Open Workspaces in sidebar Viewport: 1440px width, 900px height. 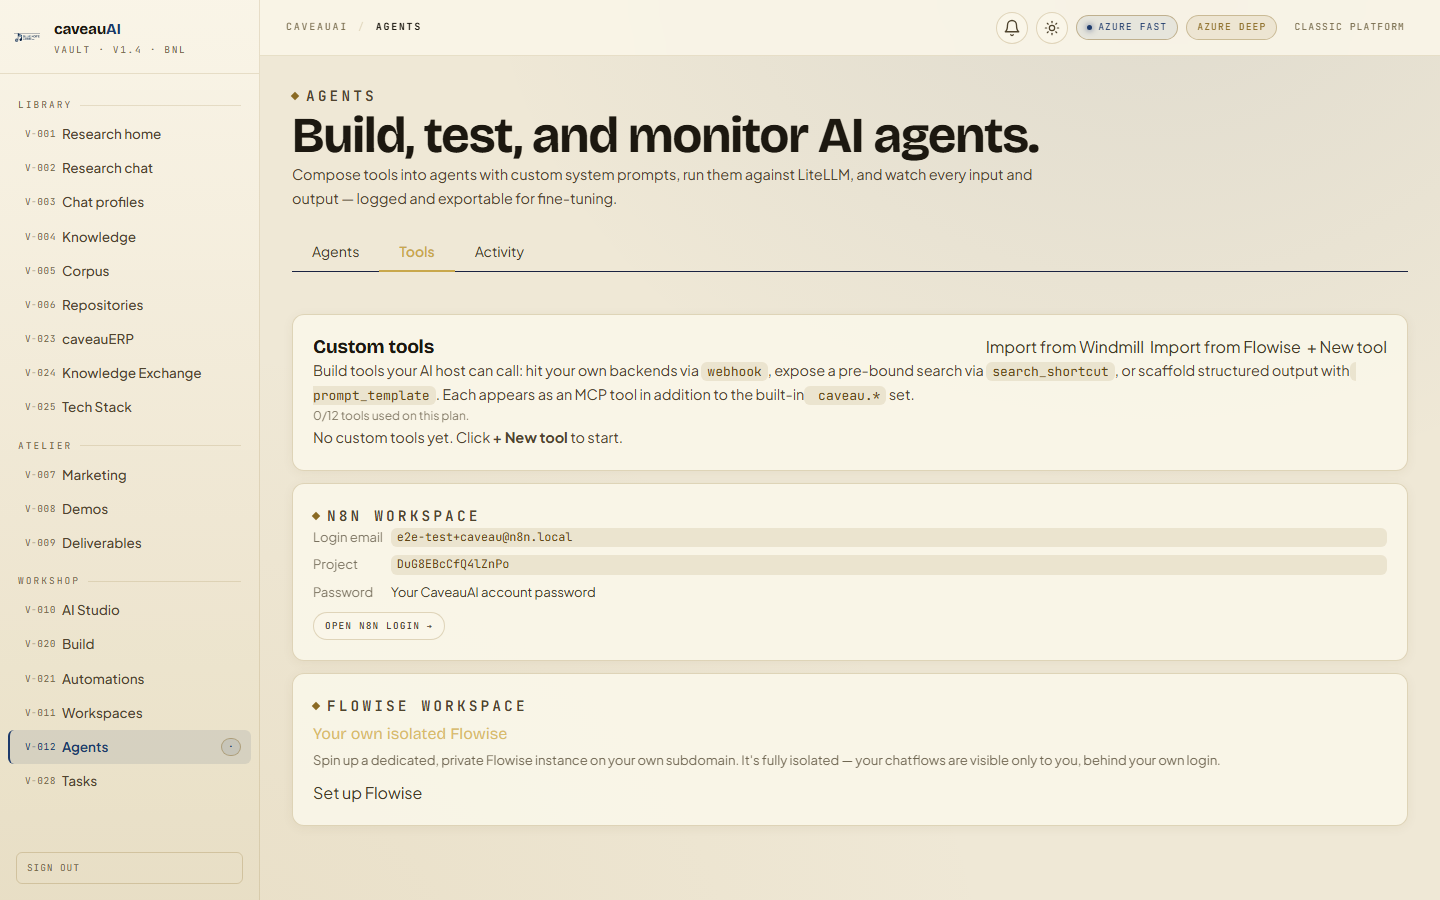point(129,713)
